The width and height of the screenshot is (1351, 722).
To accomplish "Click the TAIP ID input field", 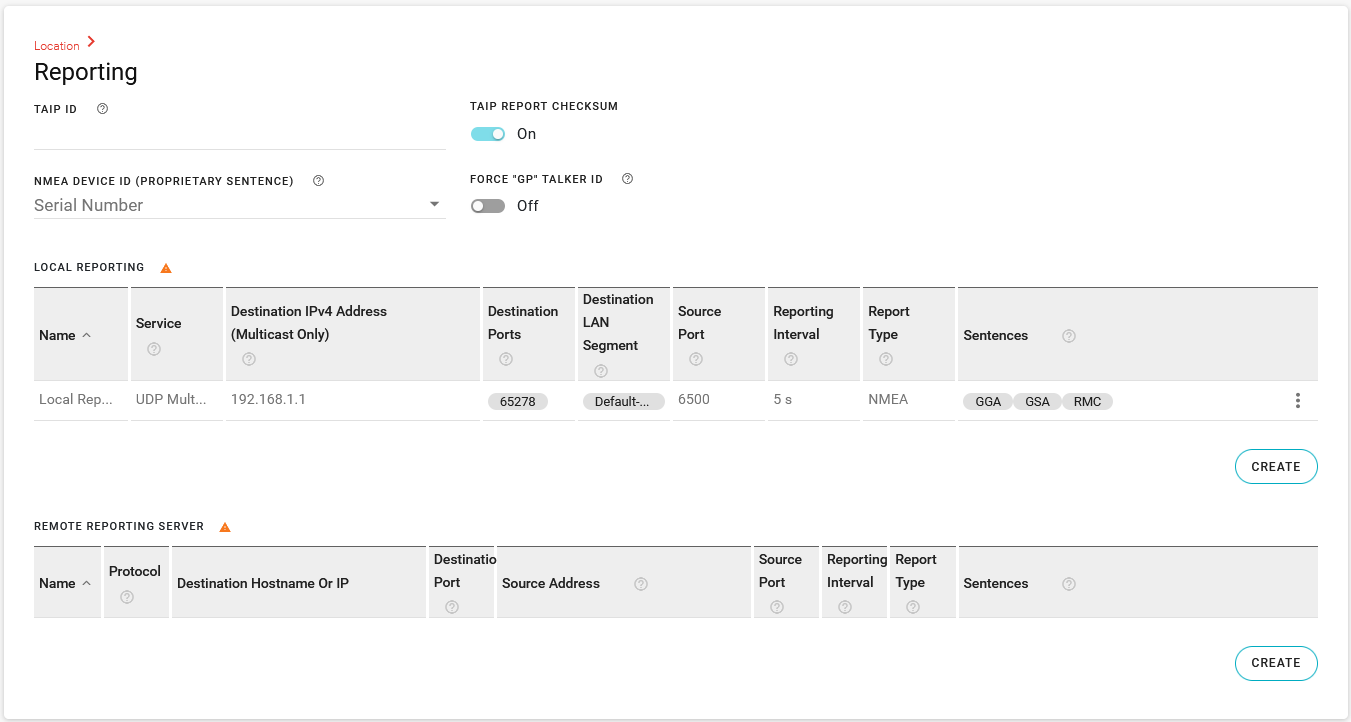I will click(x=239, y=135).
